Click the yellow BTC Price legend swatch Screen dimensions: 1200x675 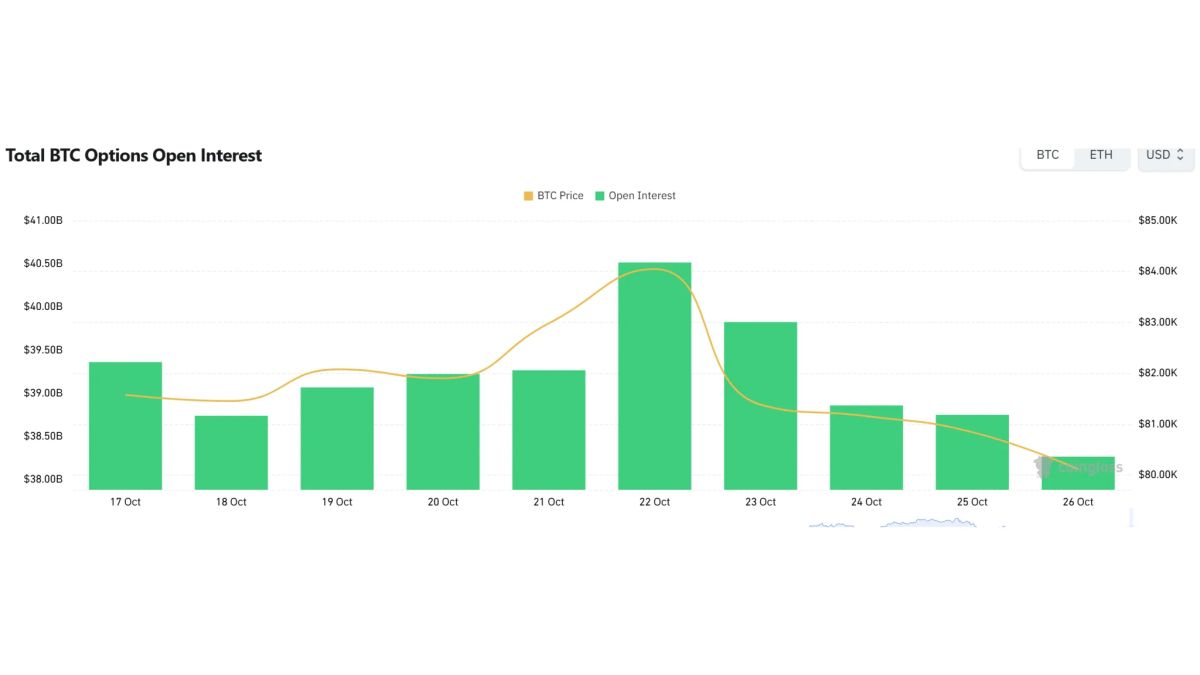[528, 196]
